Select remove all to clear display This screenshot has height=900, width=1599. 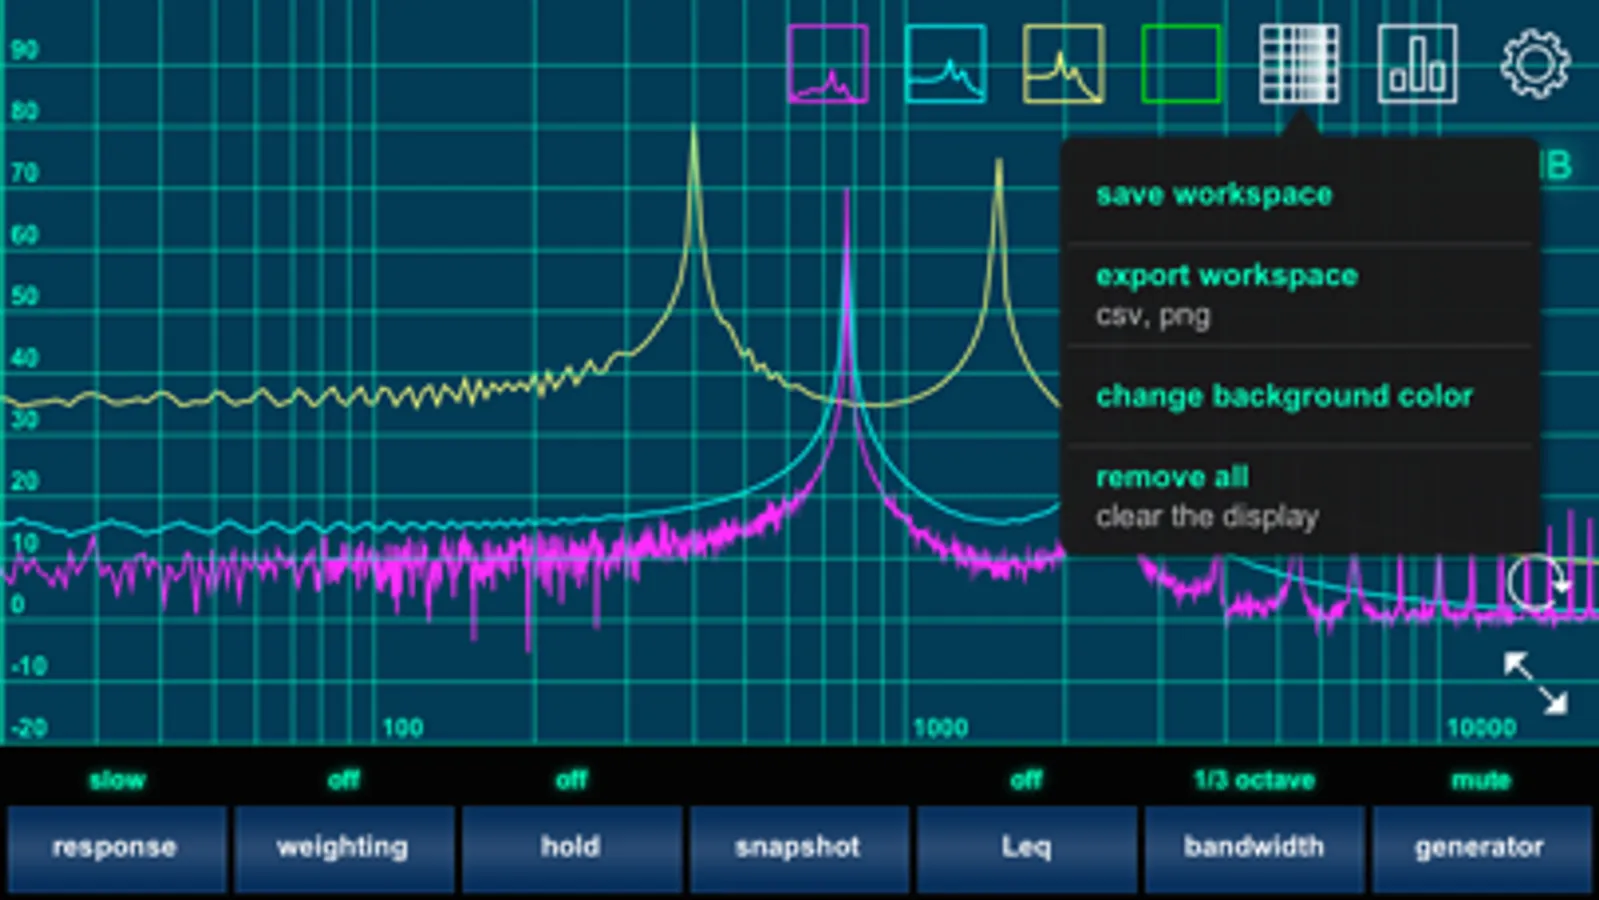pyautogui.click(x=1299, y=497)
